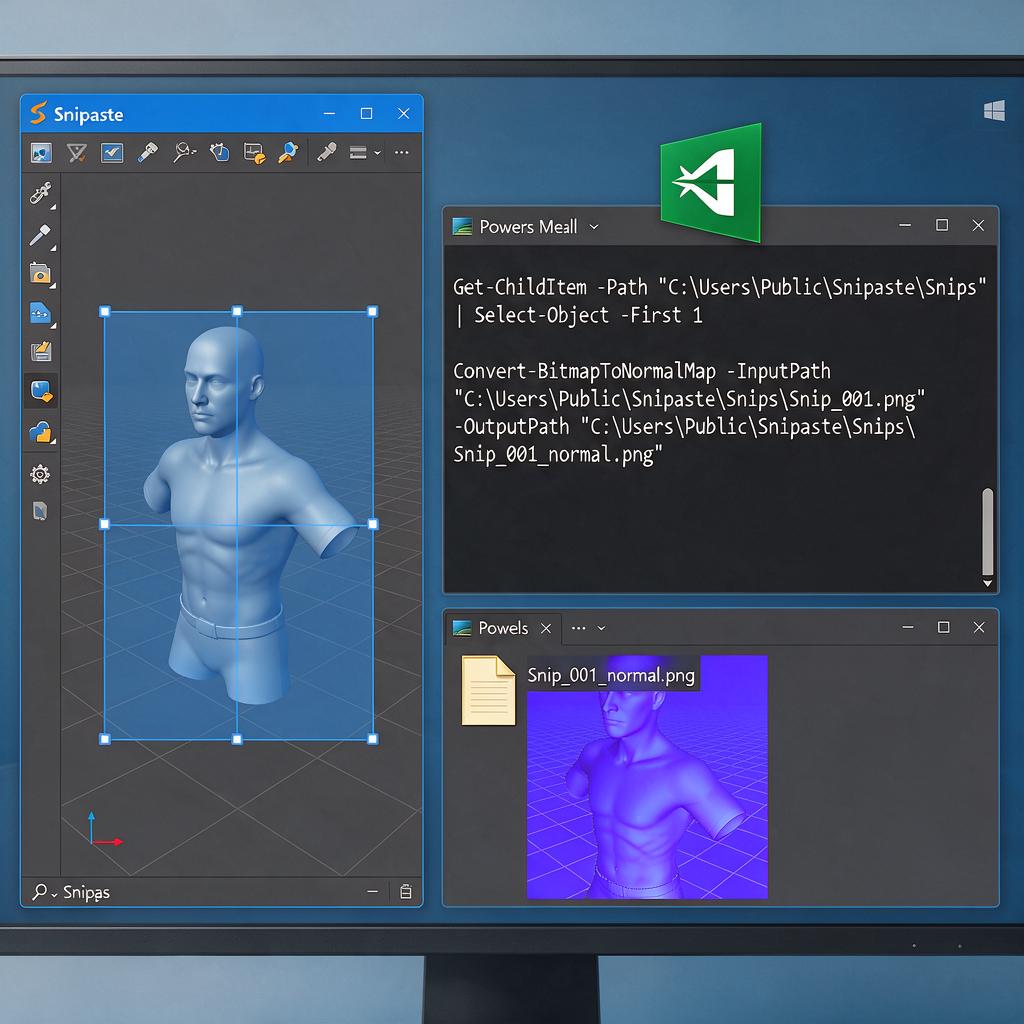Screen dimensions: 1024x1024
Task: Select the magnifier search tool in toolbar
Action: tap(184, 153)
